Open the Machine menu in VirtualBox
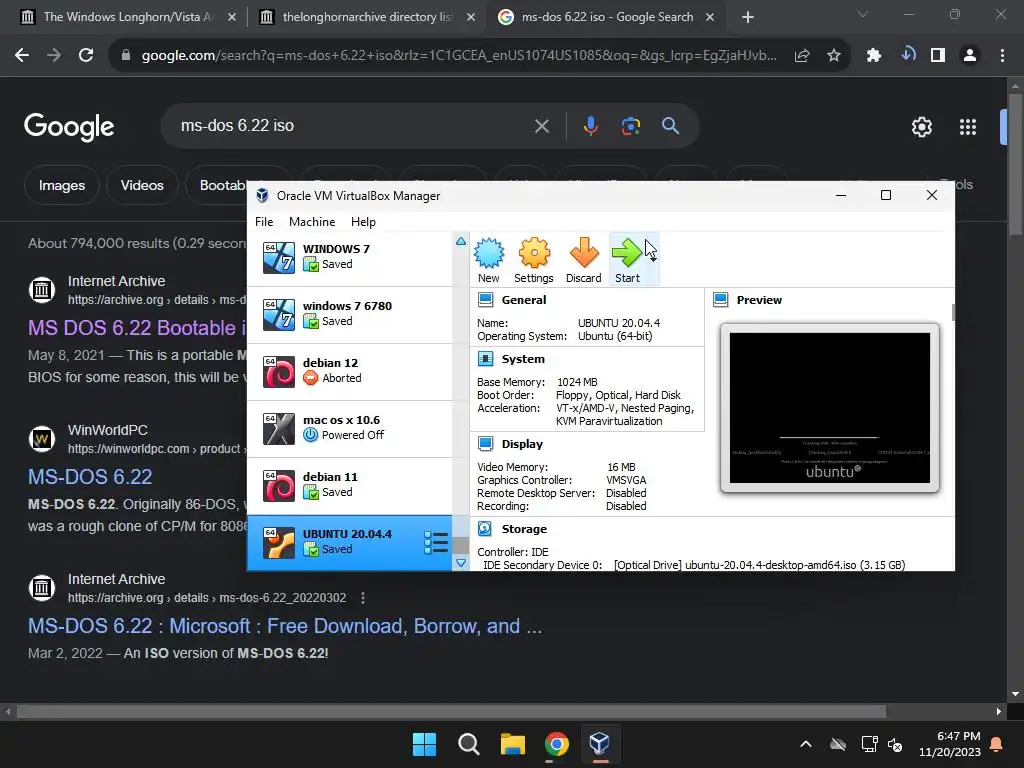This screenshot has height=768, width=1024. [x=312, y=222]
